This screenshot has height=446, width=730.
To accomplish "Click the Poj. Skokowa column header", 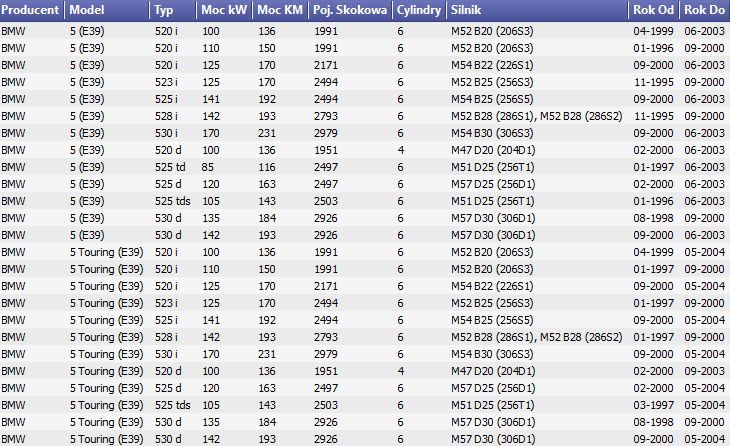I will point(350,10).
